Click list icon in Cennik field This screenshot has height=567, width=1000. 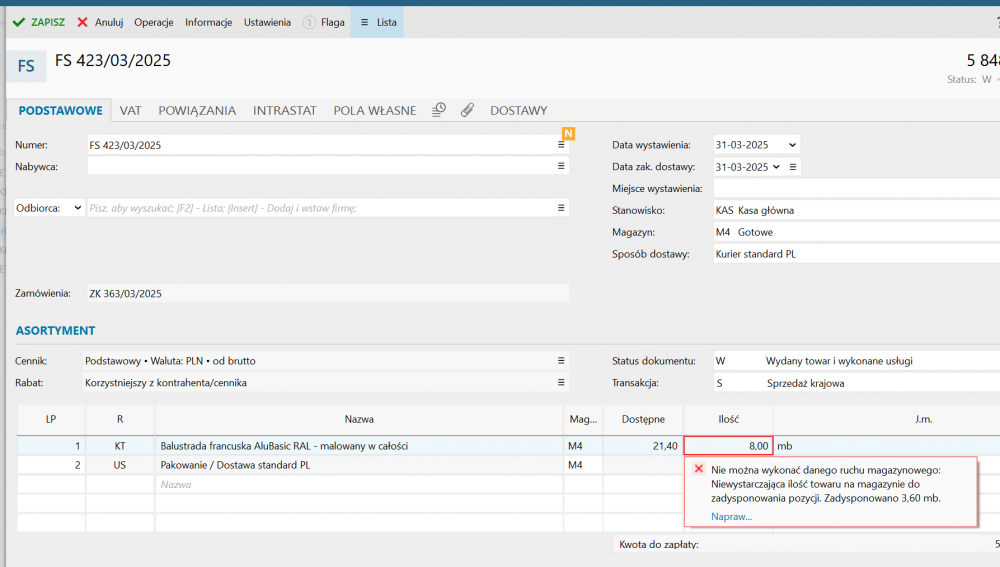[x=561, y=360]
